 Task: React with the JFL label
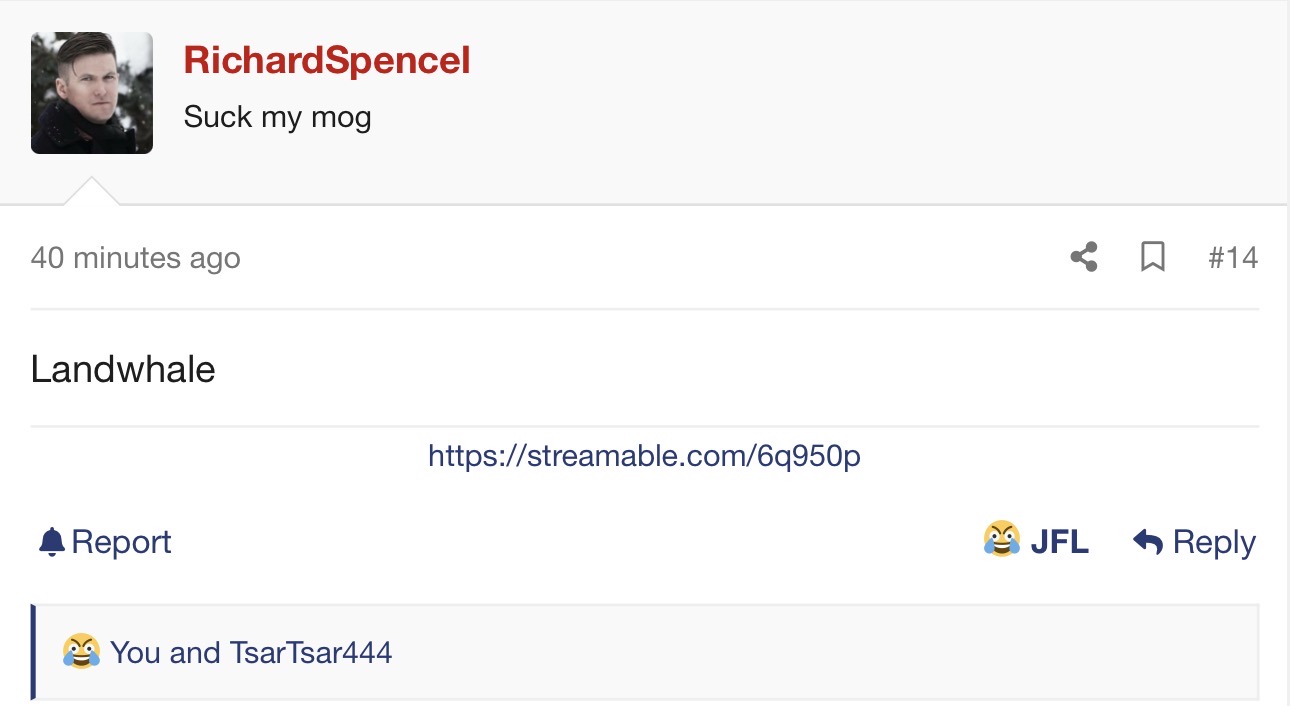[1059, 542]
